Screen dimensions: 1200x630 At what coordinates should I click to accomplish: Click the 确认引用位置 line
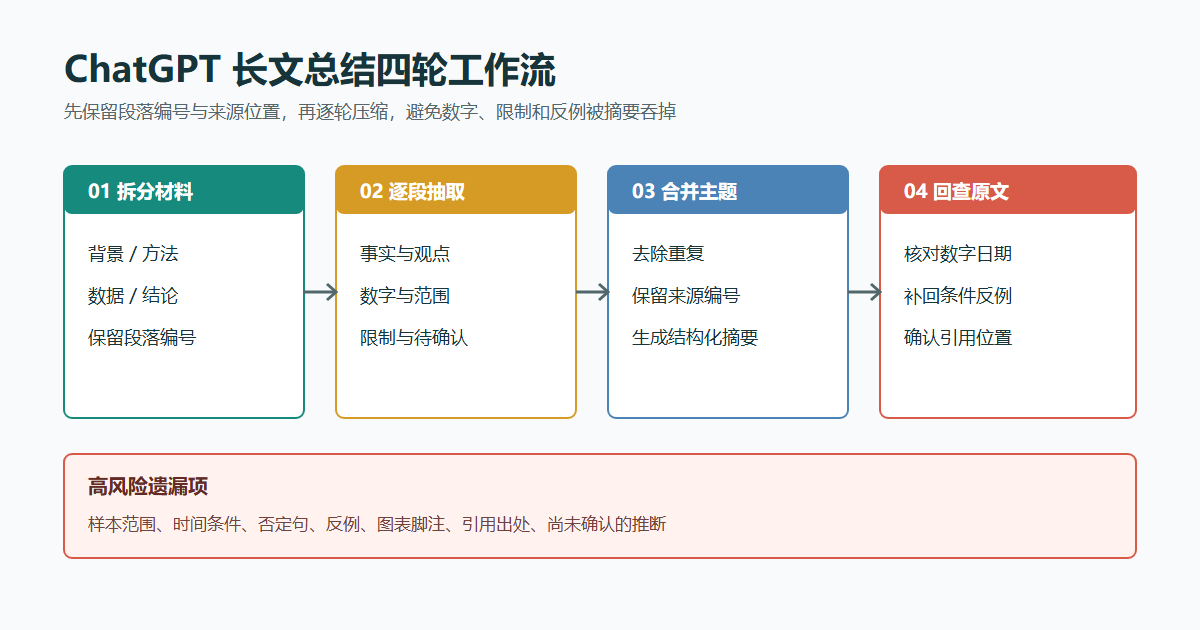[x=958, y=338]
